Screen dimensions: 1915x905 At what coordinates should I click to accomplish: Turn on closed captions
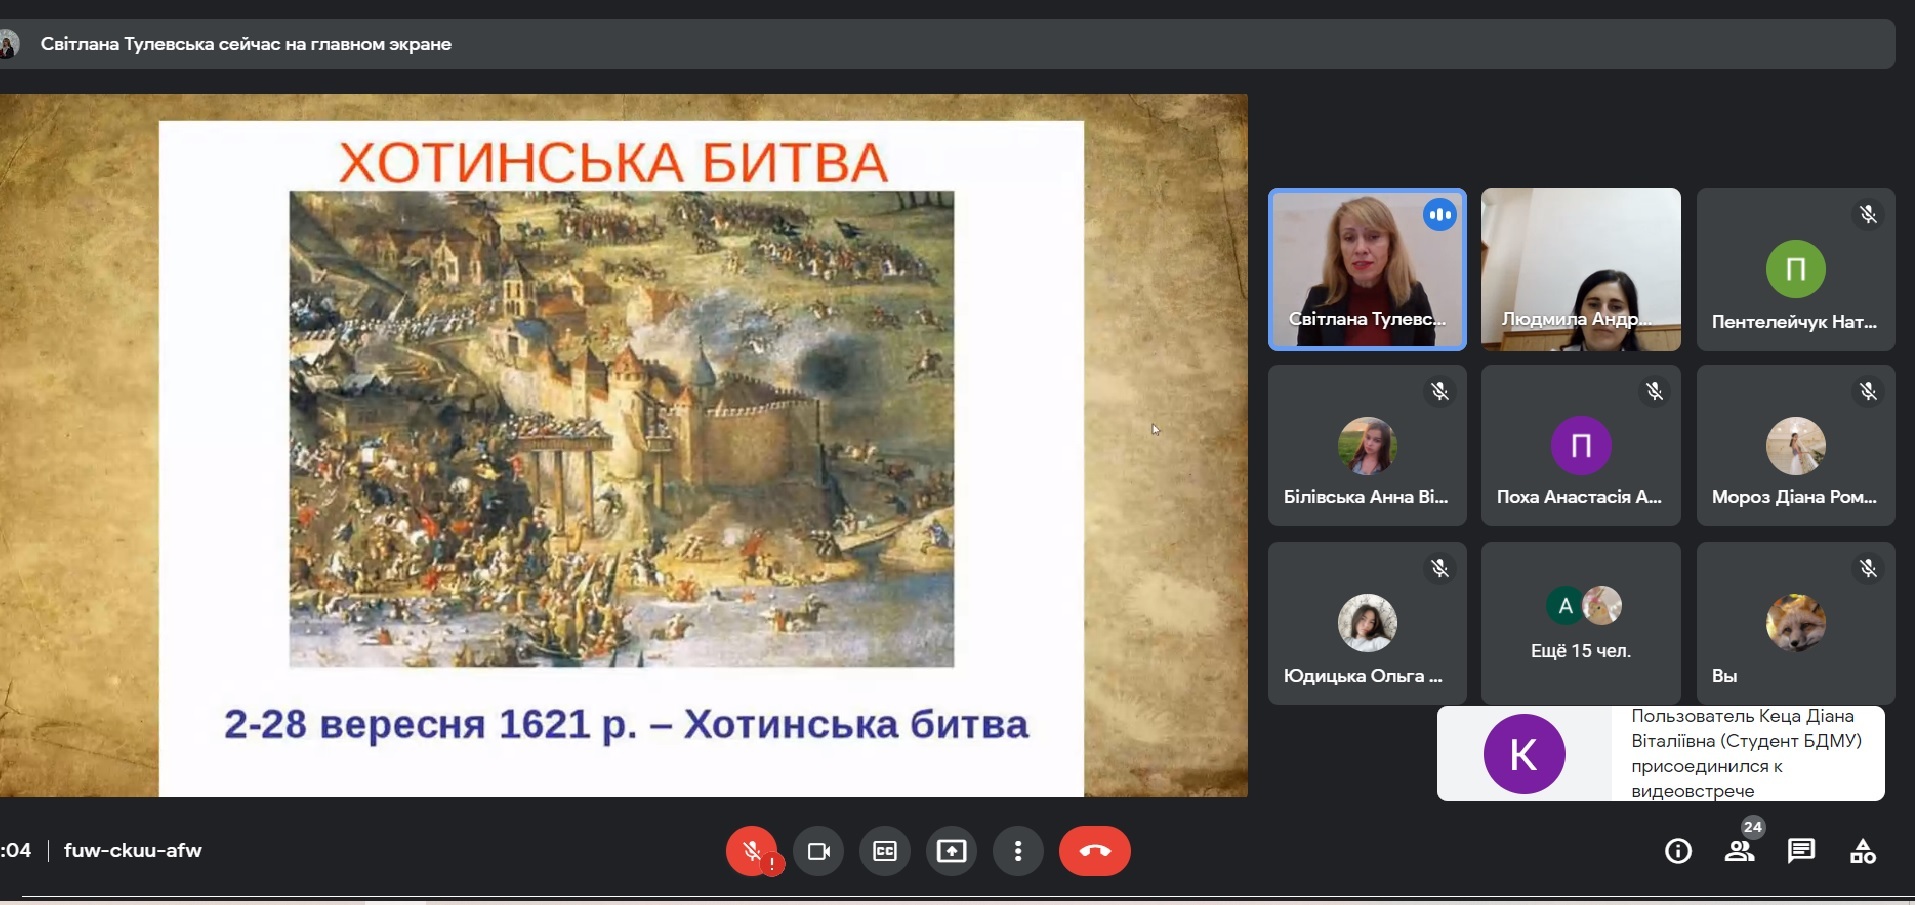point(885,851)
